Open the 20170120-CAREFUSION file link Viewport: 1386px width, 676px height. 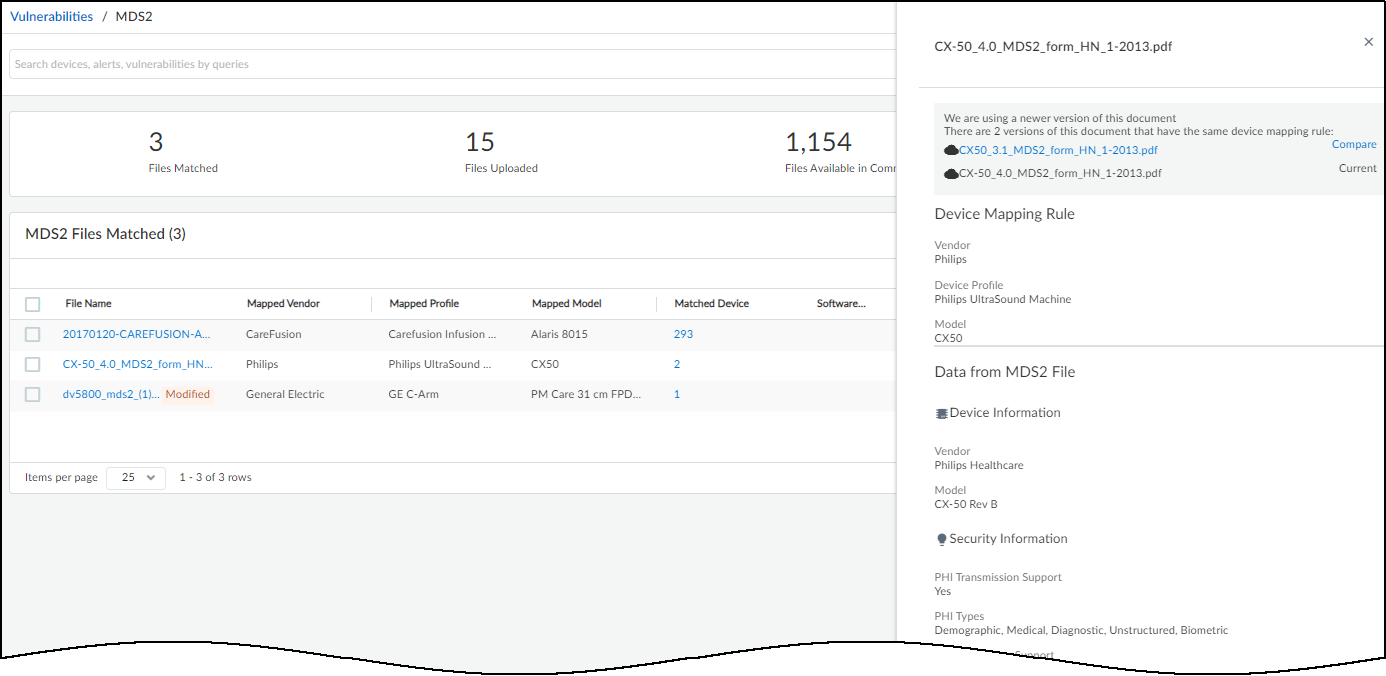click(136, 334)
